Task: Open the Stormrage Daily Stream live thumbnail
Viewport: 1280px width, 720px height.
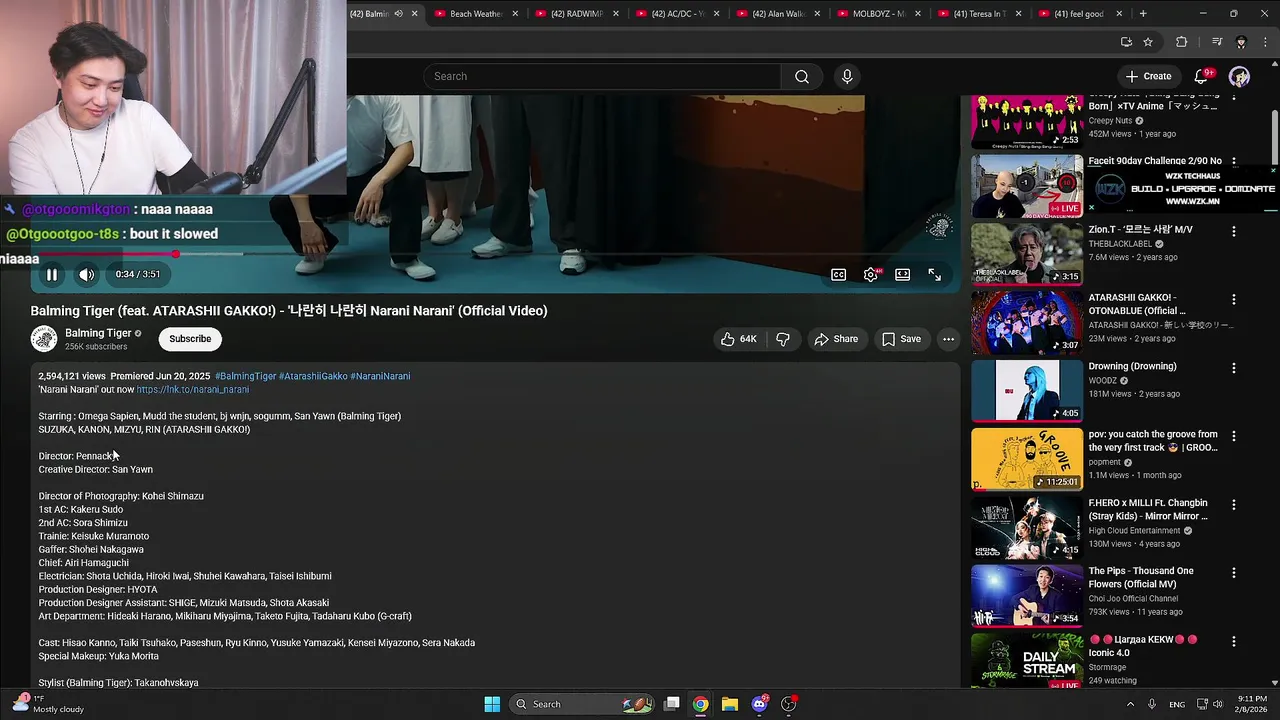Action: [x=1027, y=660]
